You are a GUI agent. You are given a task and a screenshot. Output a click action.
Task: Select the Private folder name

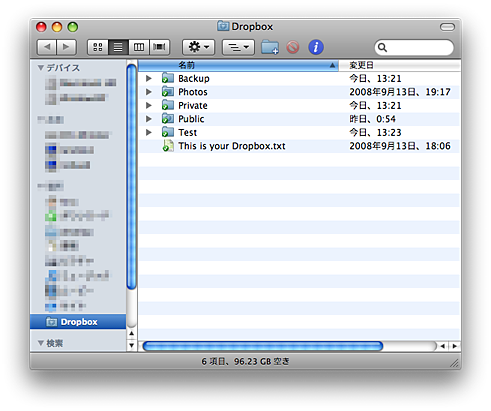(x=193, y=106)
